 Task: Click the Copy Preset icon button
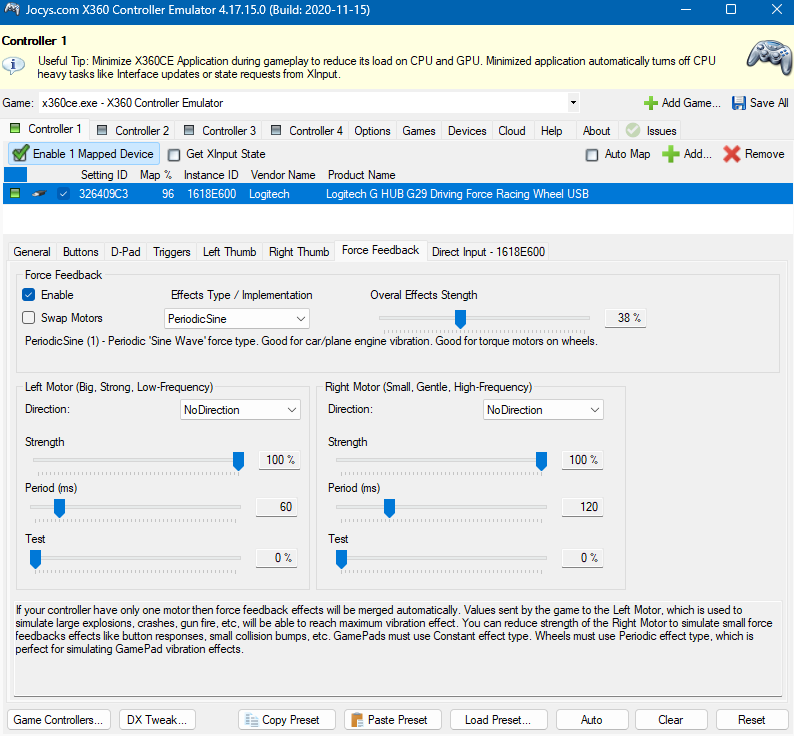[x=251, y=720]
